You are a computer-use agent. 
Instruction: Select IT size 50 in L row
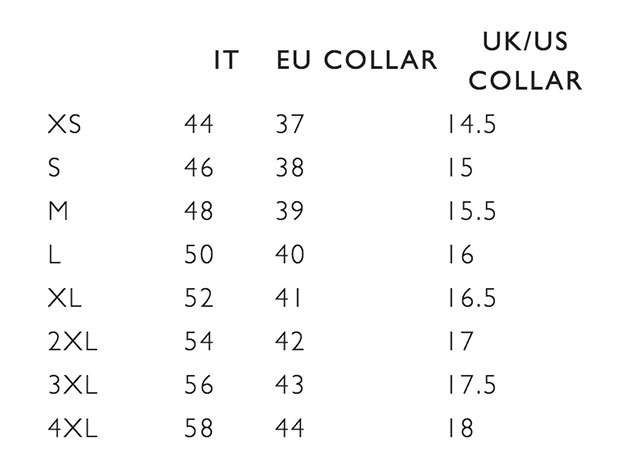click(x=198, y=255)
